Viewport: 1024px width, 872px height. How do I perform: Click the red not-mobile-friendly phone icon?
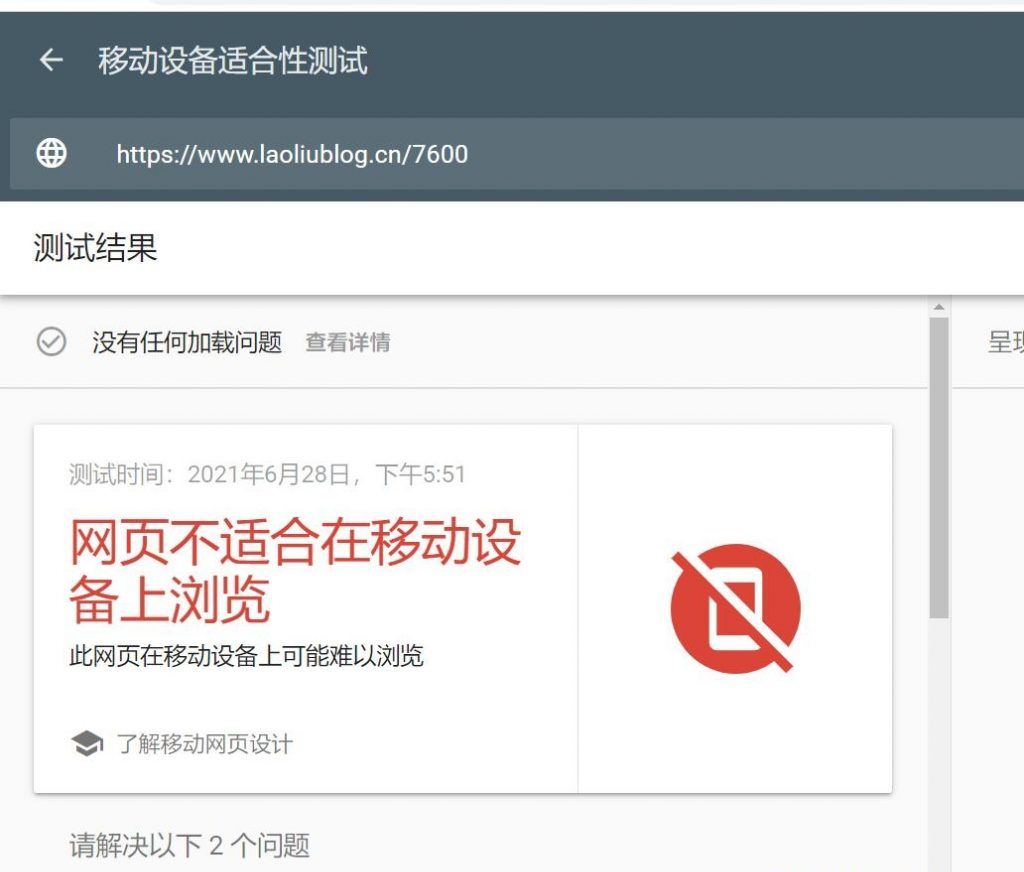coord(735,609)
